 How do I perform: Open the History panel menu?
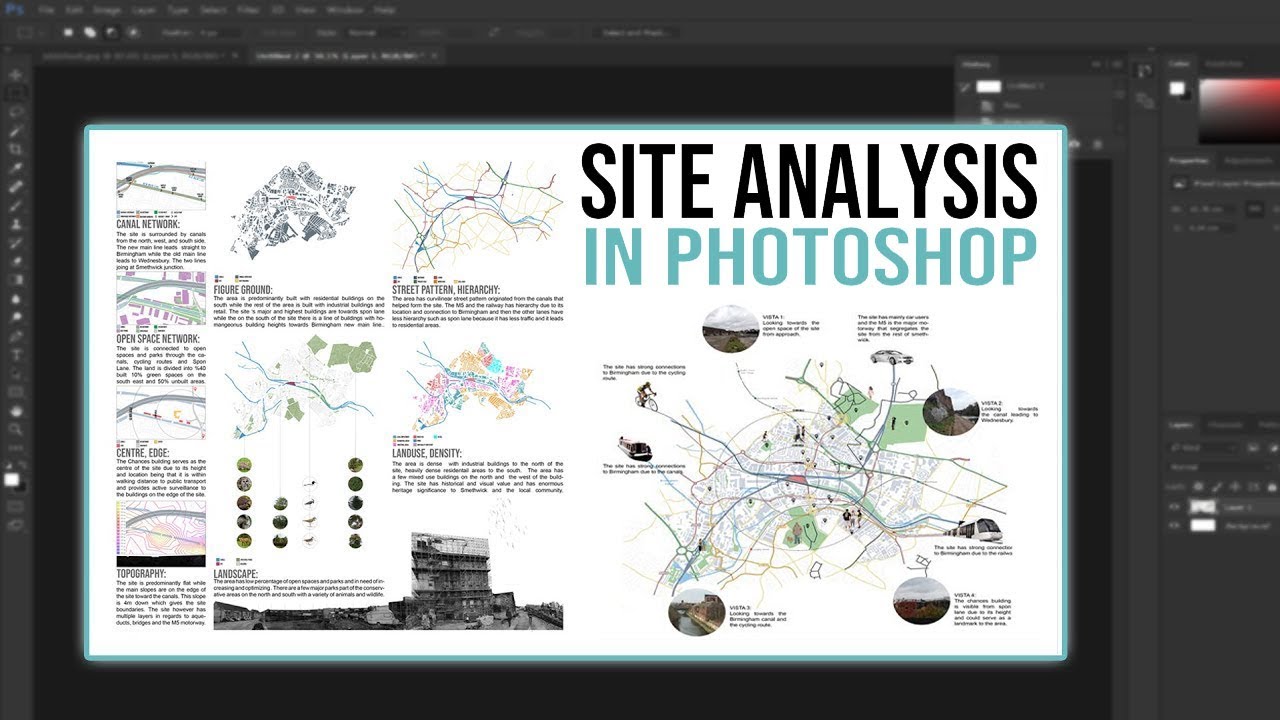[x=1116, y=64]
